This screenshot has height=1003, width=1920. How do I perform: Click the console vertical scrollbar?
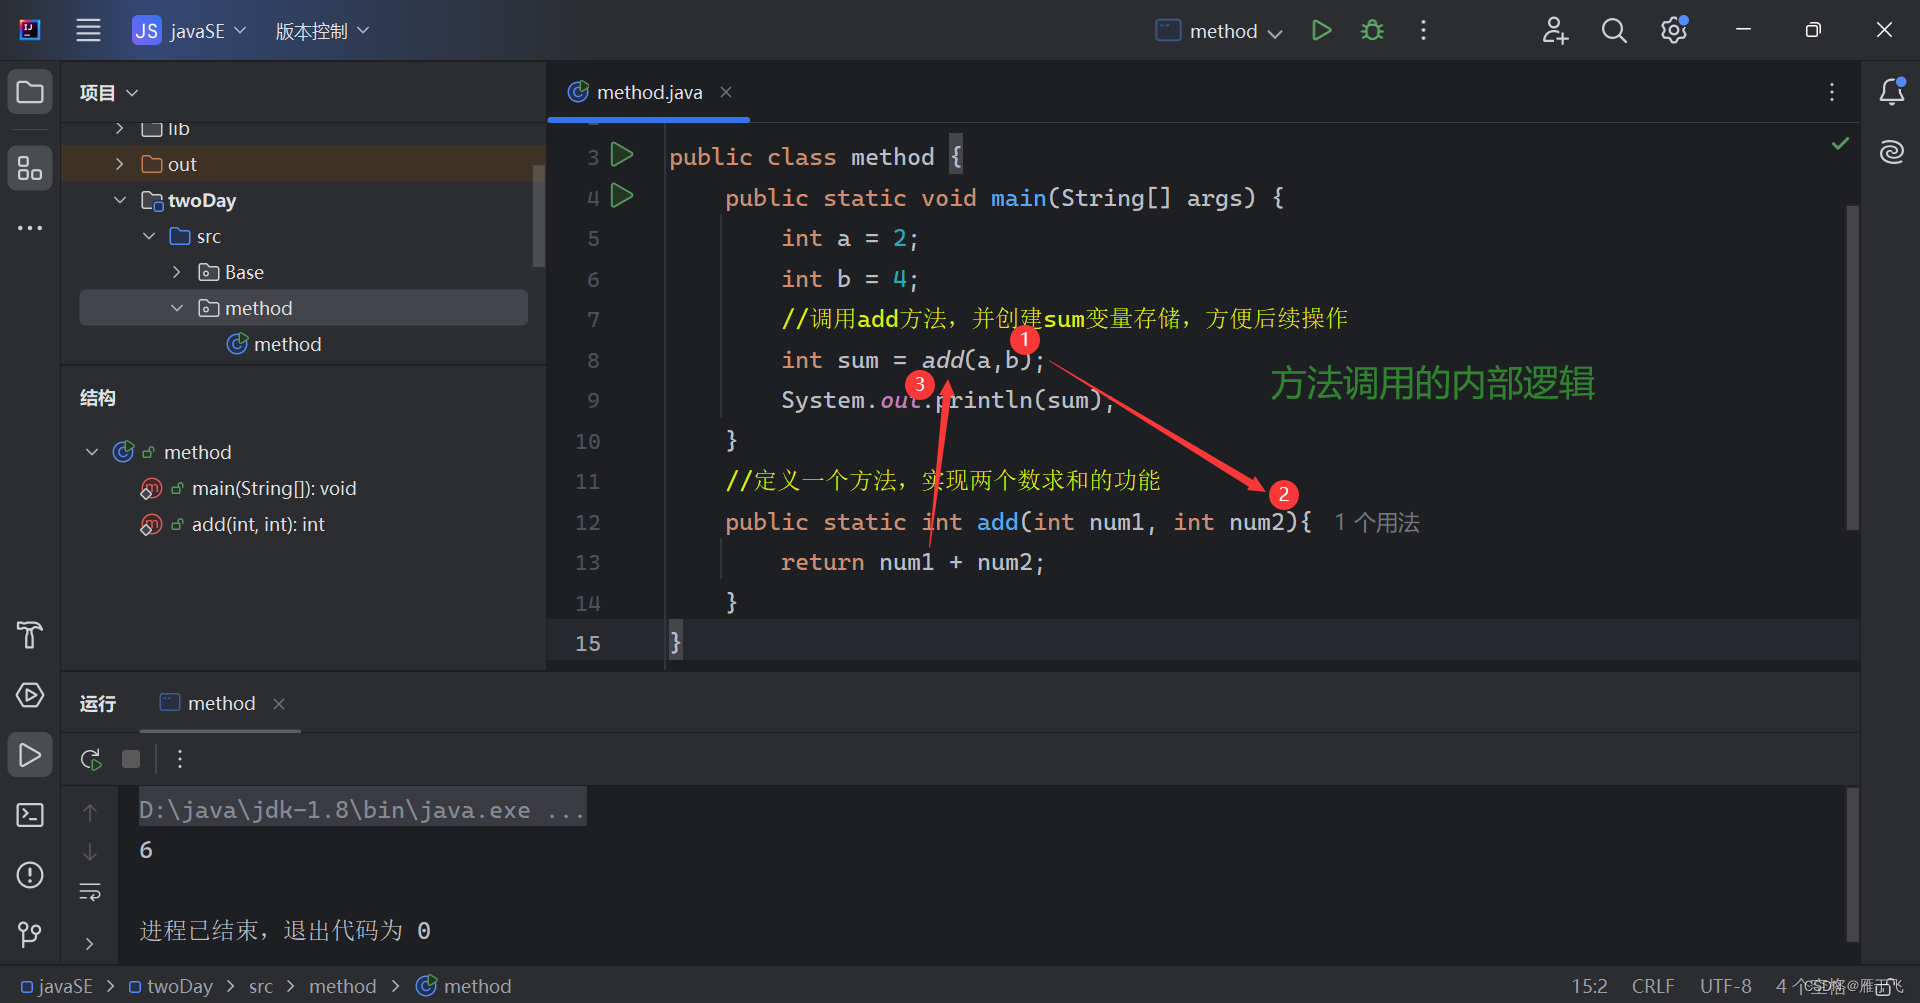pyautogui.click(x=1852, y=864)
